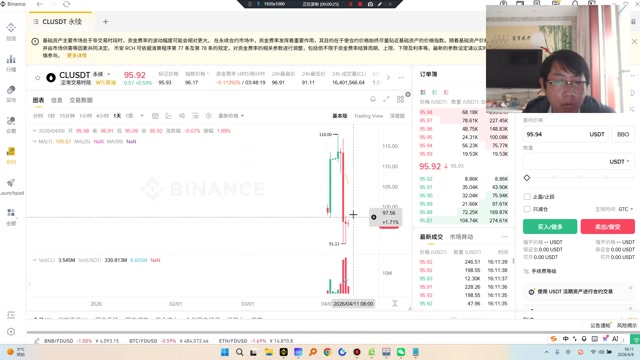The width and height of the screenshot is (640, 360).
Task: Switch chart to 深度图 depth view
Action: point(397,116)
